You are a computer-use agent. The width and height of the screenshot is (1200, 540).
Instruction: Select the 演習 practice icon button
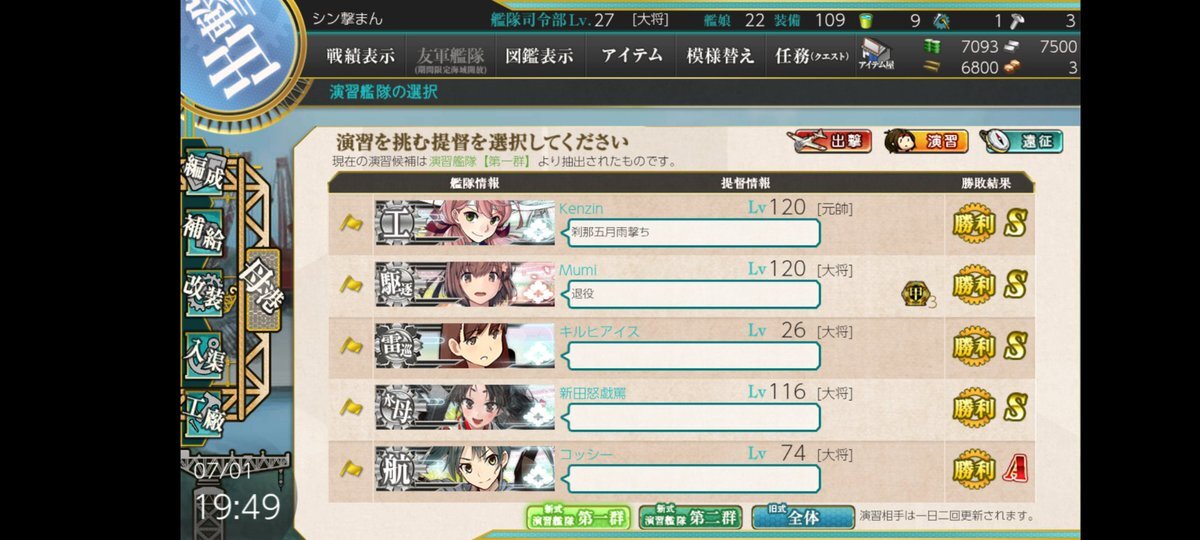point(925,142)
